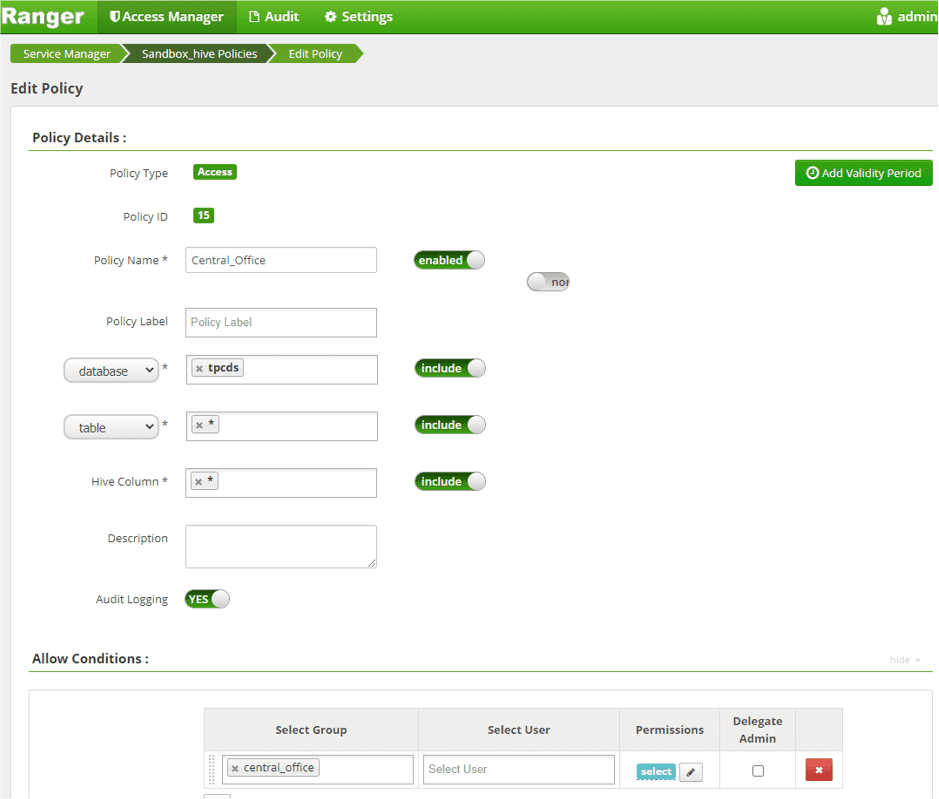Edit permissions with the pencil icon
The image size is (939, 799).
[x=690, y=772]
